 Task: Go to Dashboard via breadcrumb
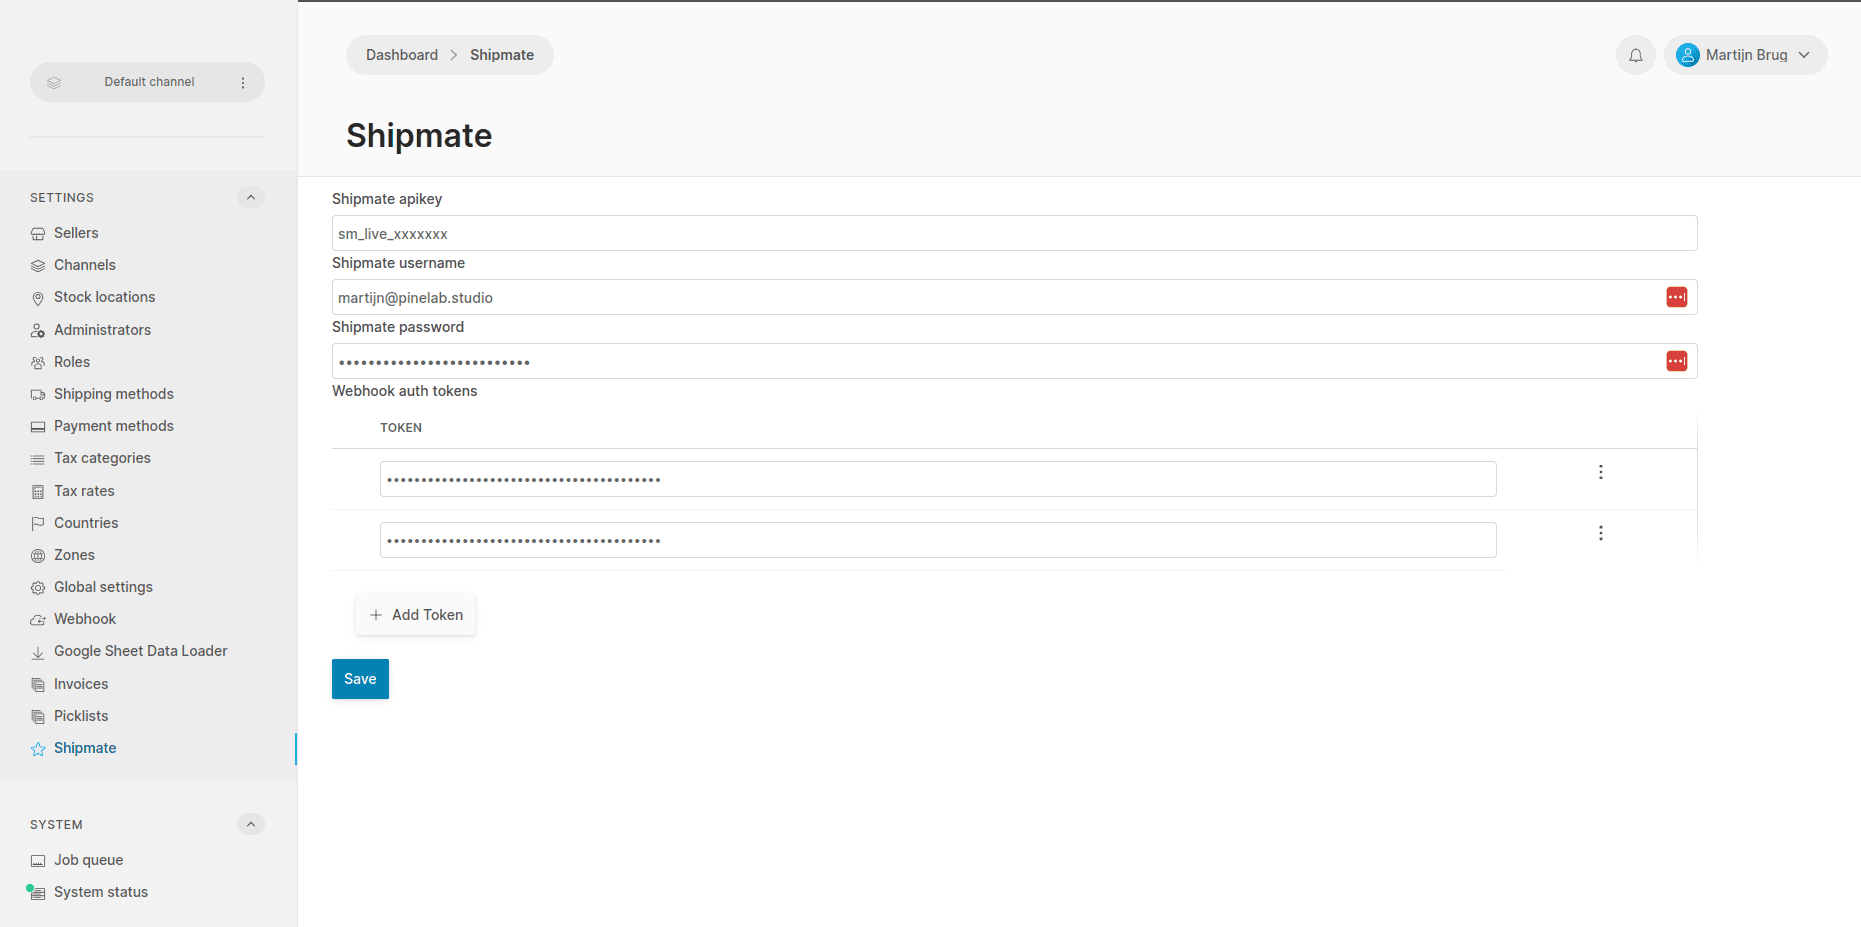click(402, 55)
